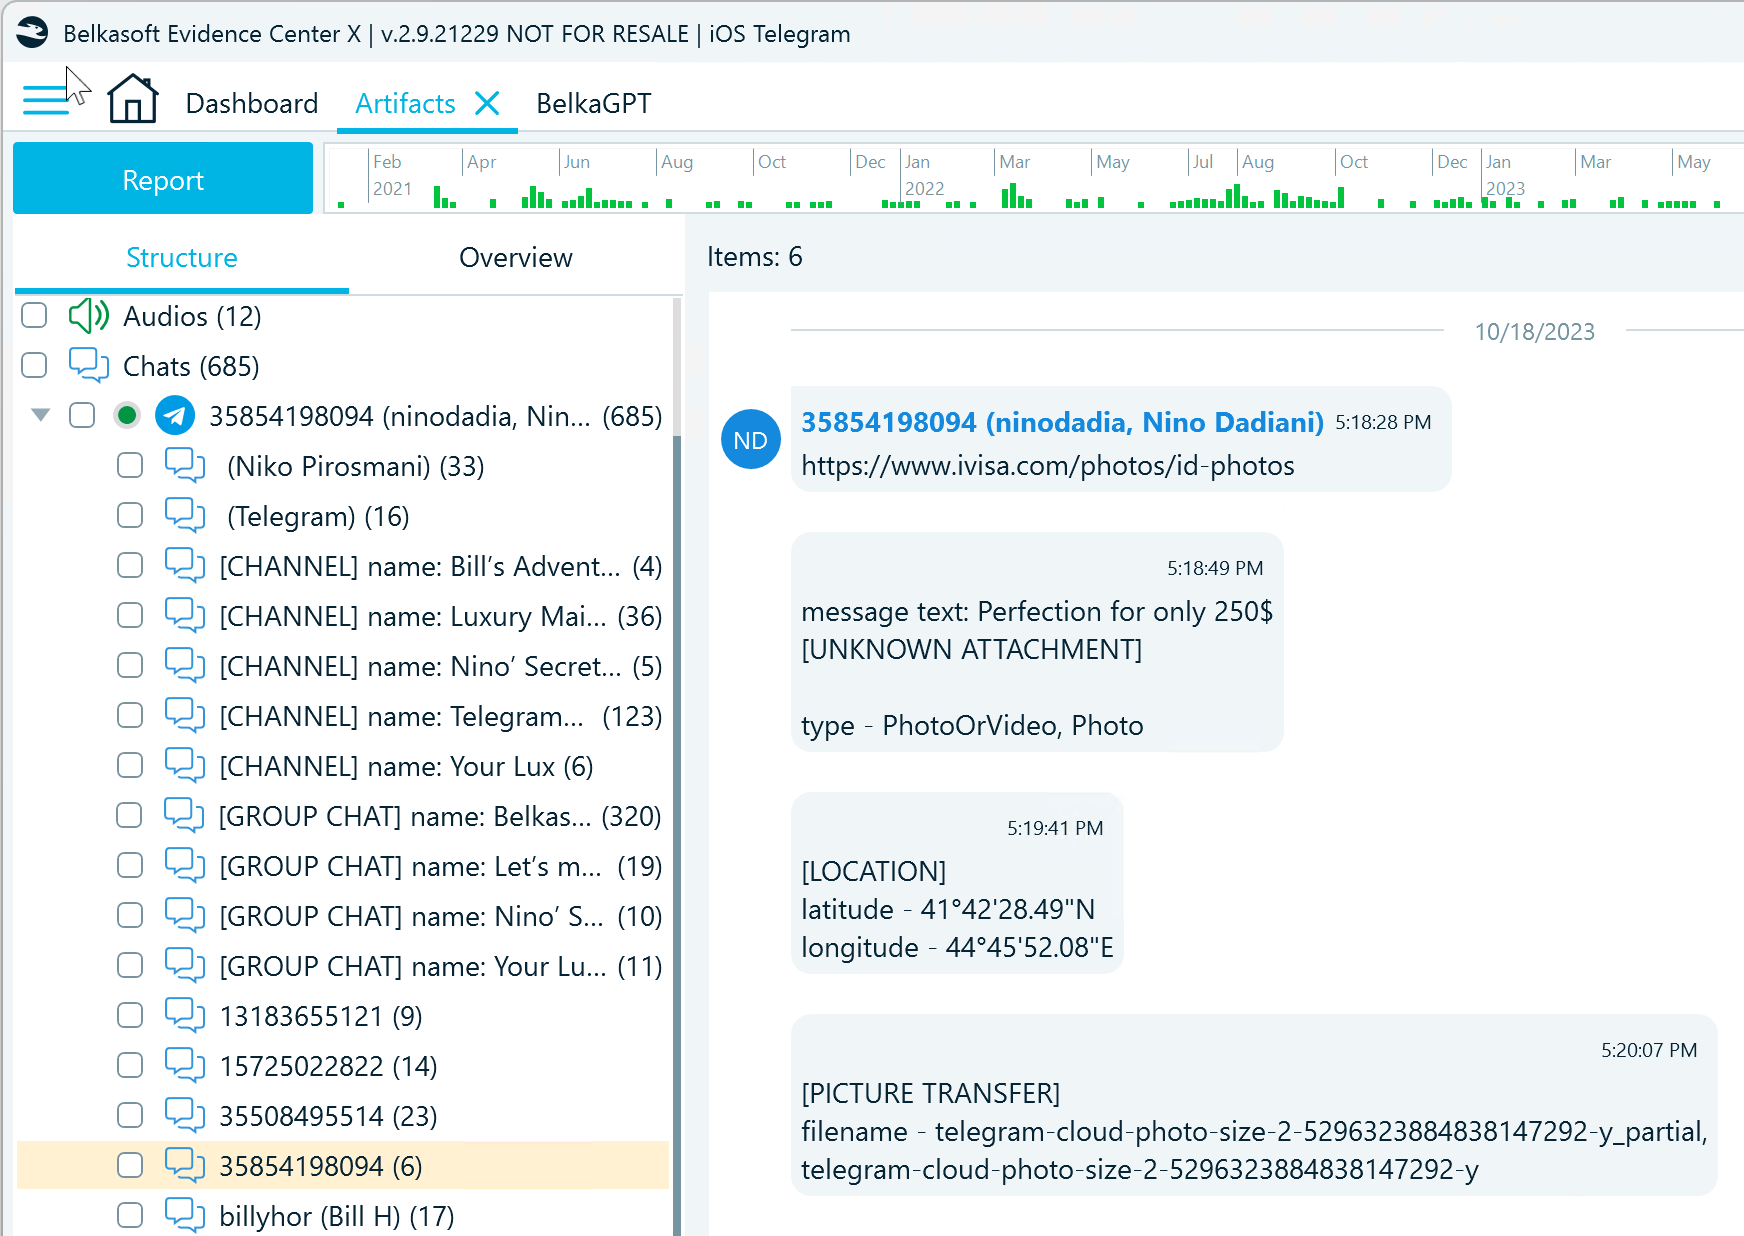Check the Audios (12) checkbox

[34, 316]
